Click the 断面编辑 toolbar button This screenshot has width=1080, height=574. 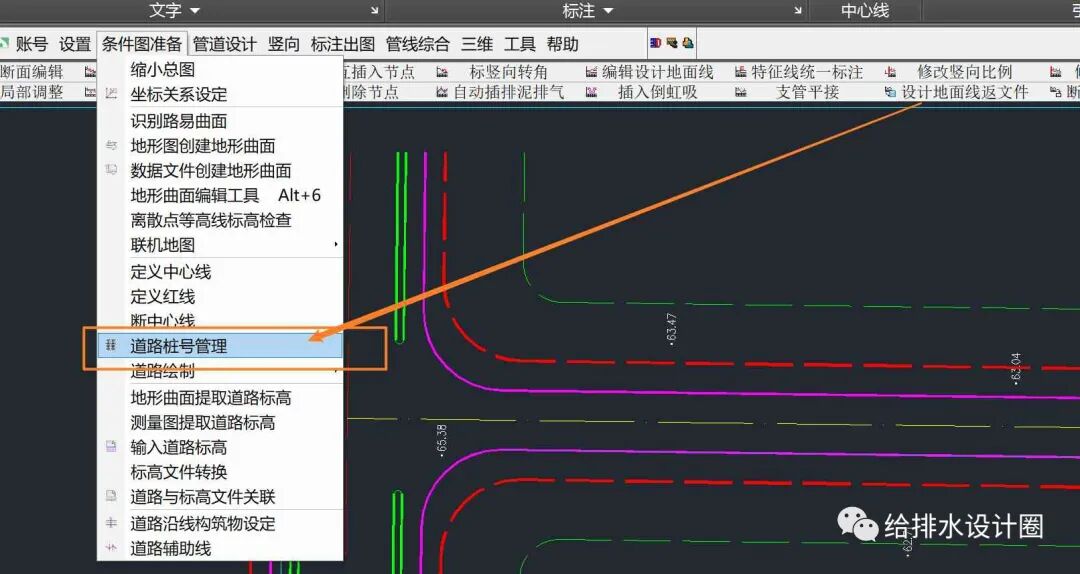coord(31,72)
